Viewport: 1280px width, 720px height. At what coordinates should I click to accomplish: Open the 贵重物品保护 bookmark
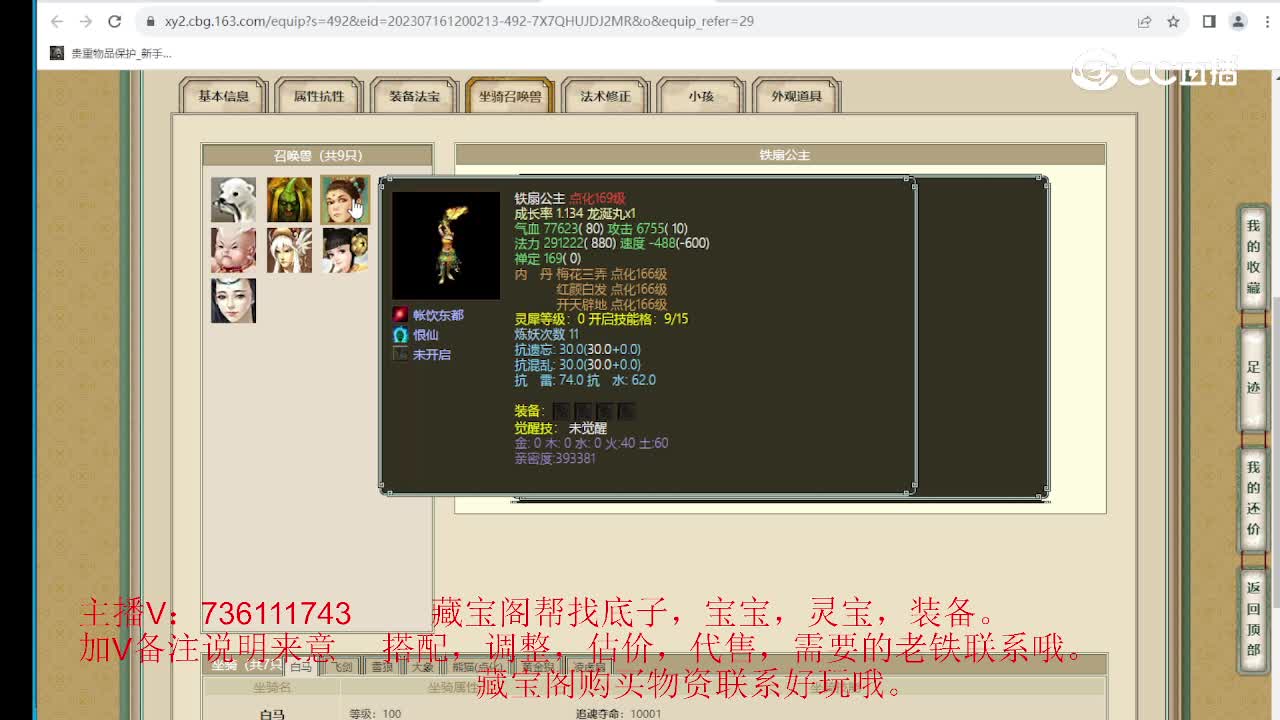tap(110, 52)
